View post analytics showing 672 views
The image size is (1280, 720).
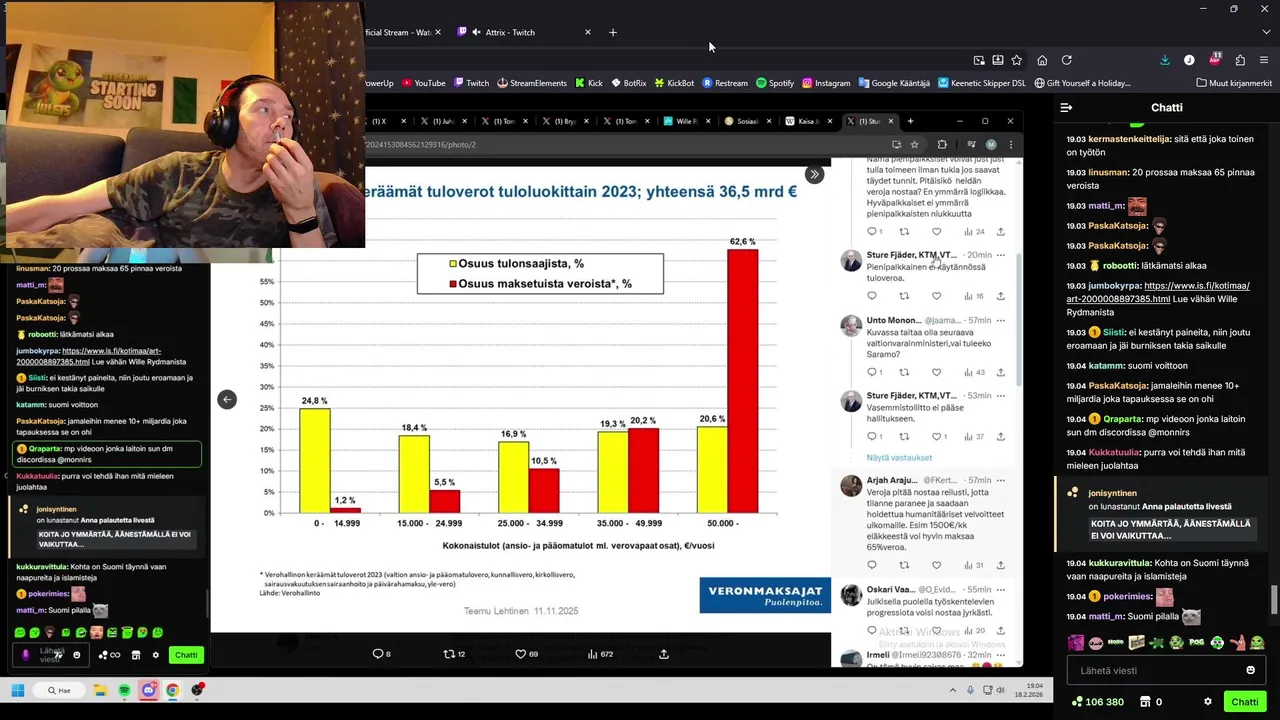click(x=599, y=654)
